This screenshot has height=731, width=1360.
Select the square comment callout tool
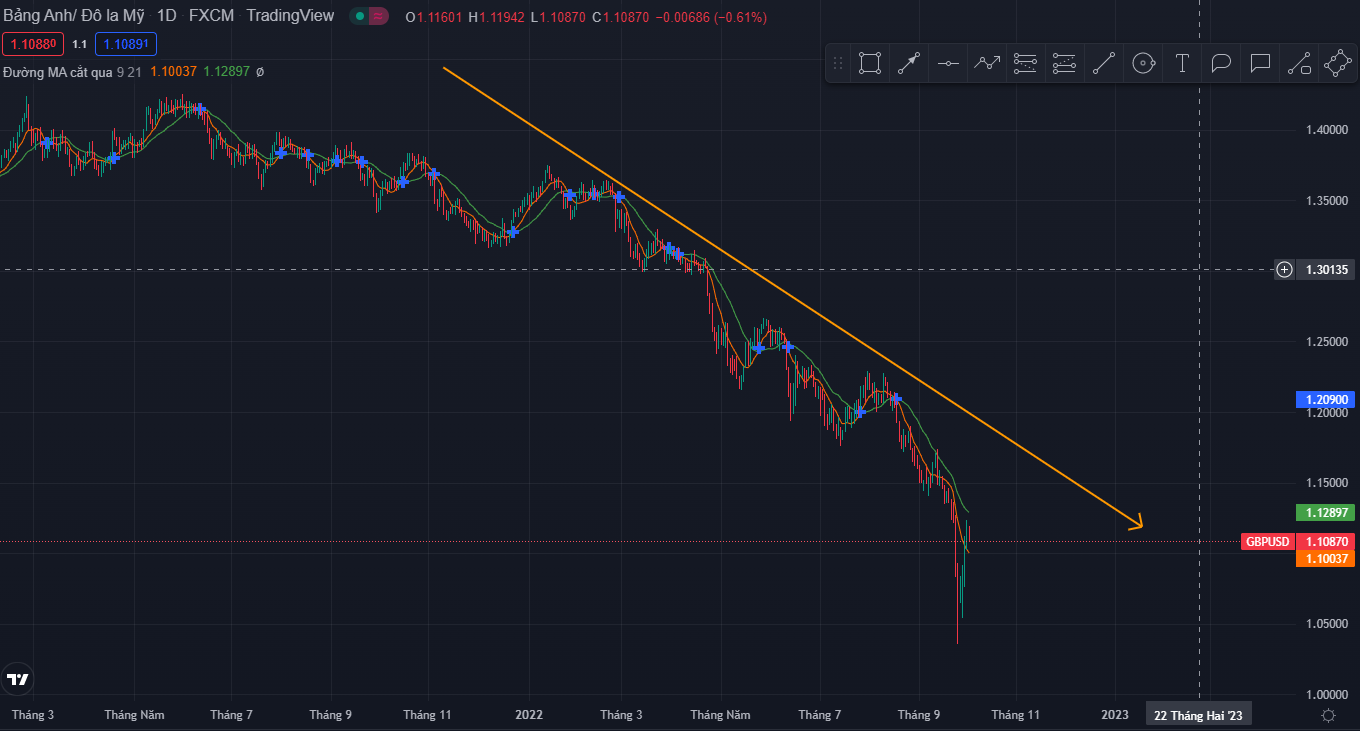tap(1260, 64)
